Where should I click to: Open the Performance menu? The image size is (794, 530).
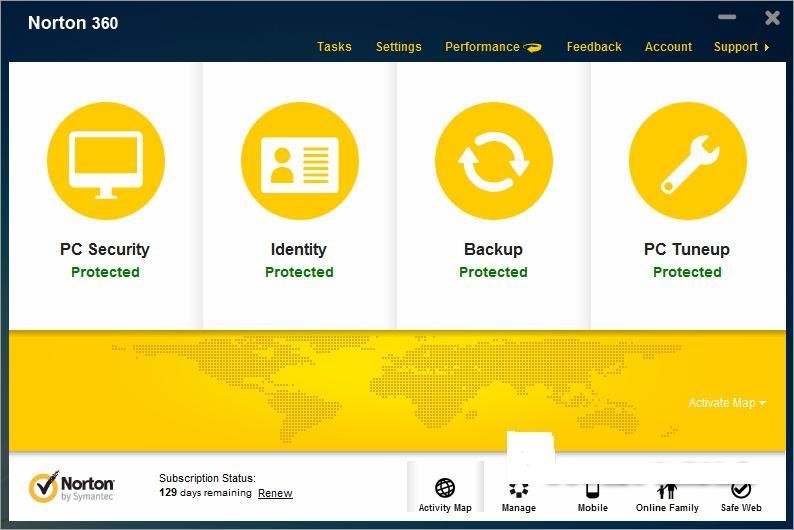click(482, 47)
